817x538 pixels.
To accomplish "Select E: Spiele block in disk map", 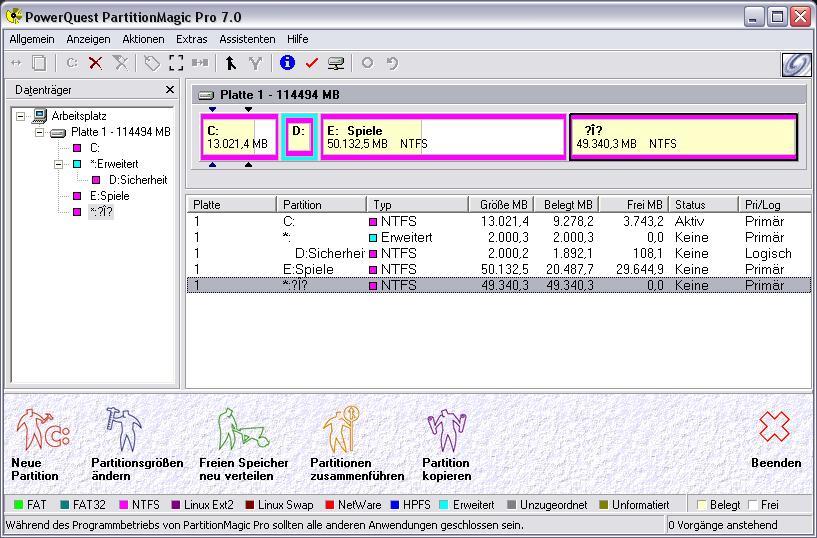I will click(x=443, y=136).
